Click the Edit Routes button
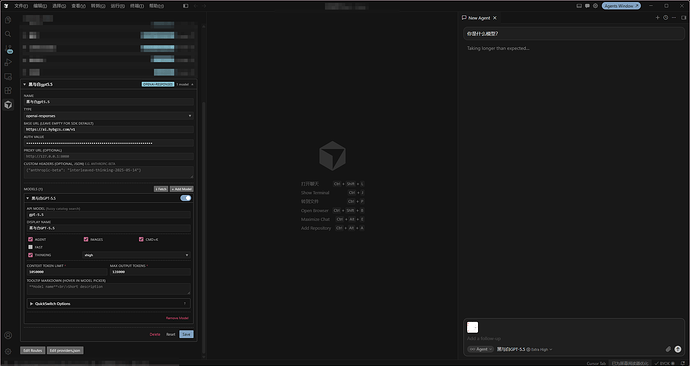The image size is (690, 366). tap(33, 351)
